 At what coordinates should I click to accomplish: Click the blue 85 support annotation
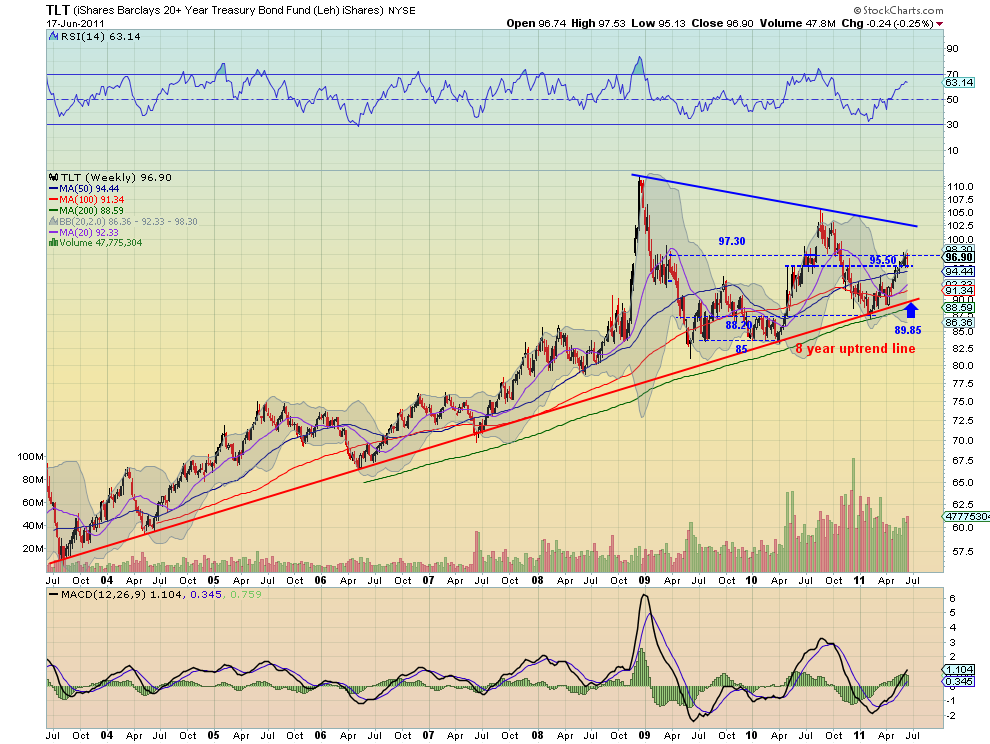coord(741,349)
